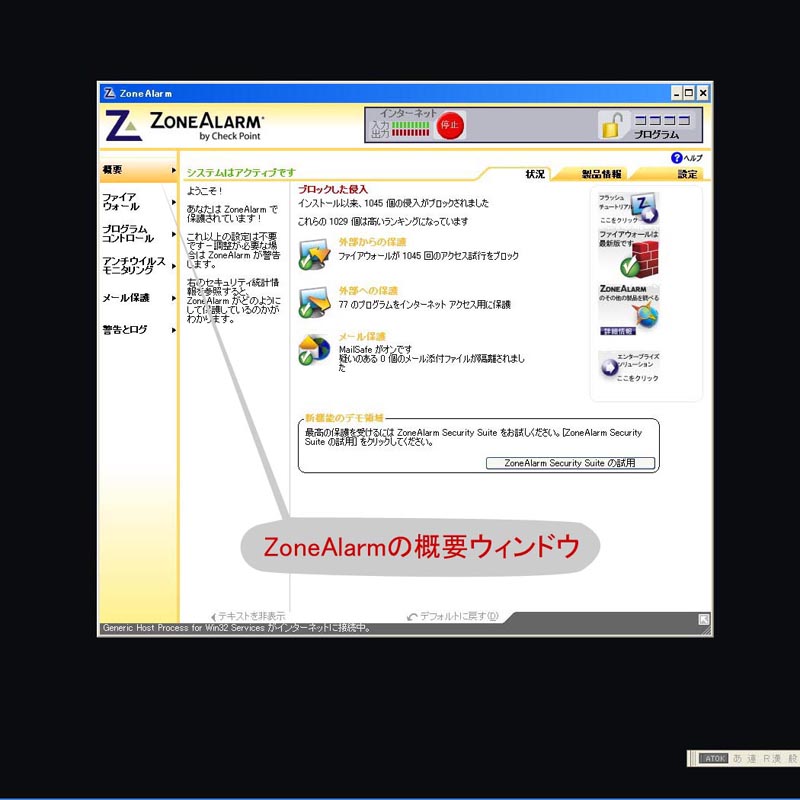
Task: Click the green 入力 traffic bar
Action: (x=411, y=125)
